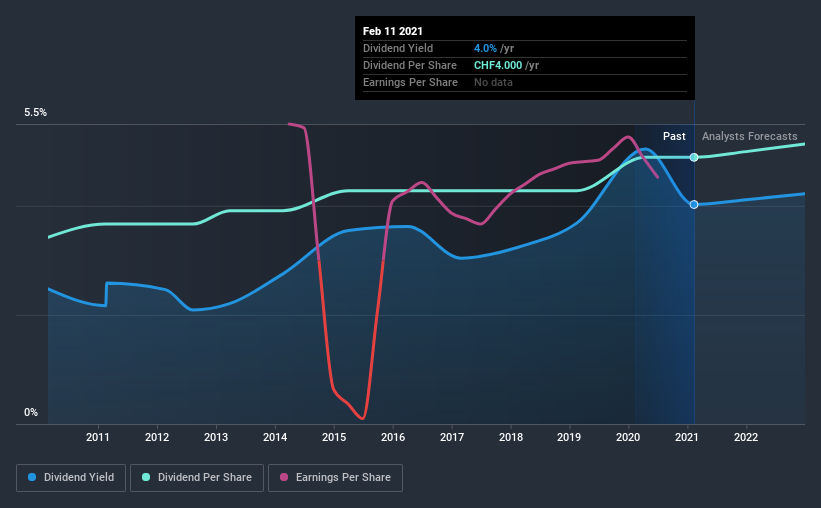Click the 2012 x-axis label
Screen dimensions: 821x508
[x=157, y=437]
